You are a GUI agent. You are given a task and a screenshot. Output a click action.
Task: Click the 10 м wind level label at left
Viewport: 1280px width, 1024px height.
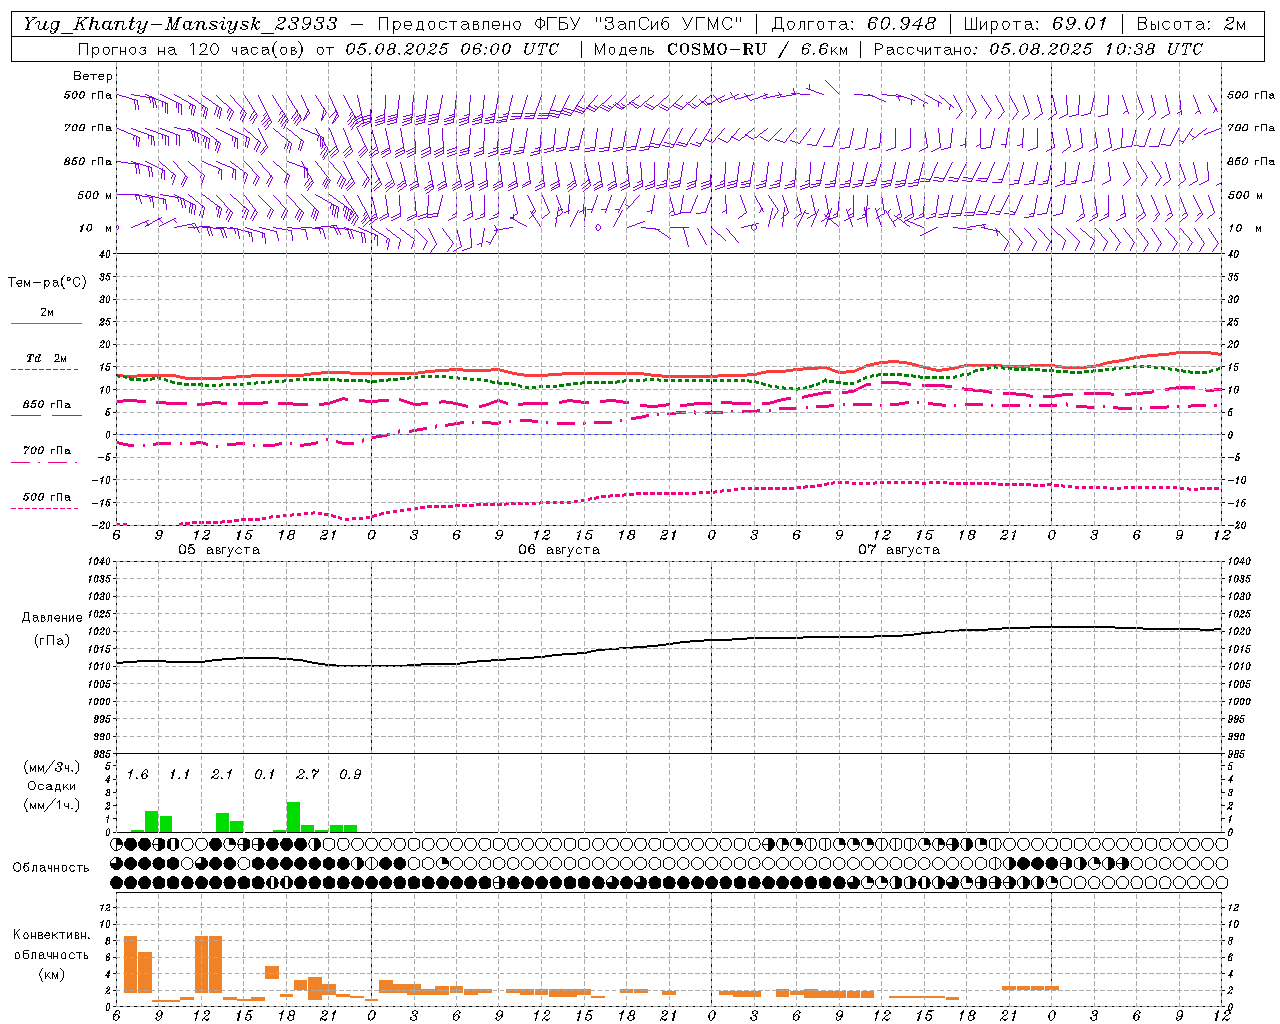pyautogui.click(x=96, y=229)
